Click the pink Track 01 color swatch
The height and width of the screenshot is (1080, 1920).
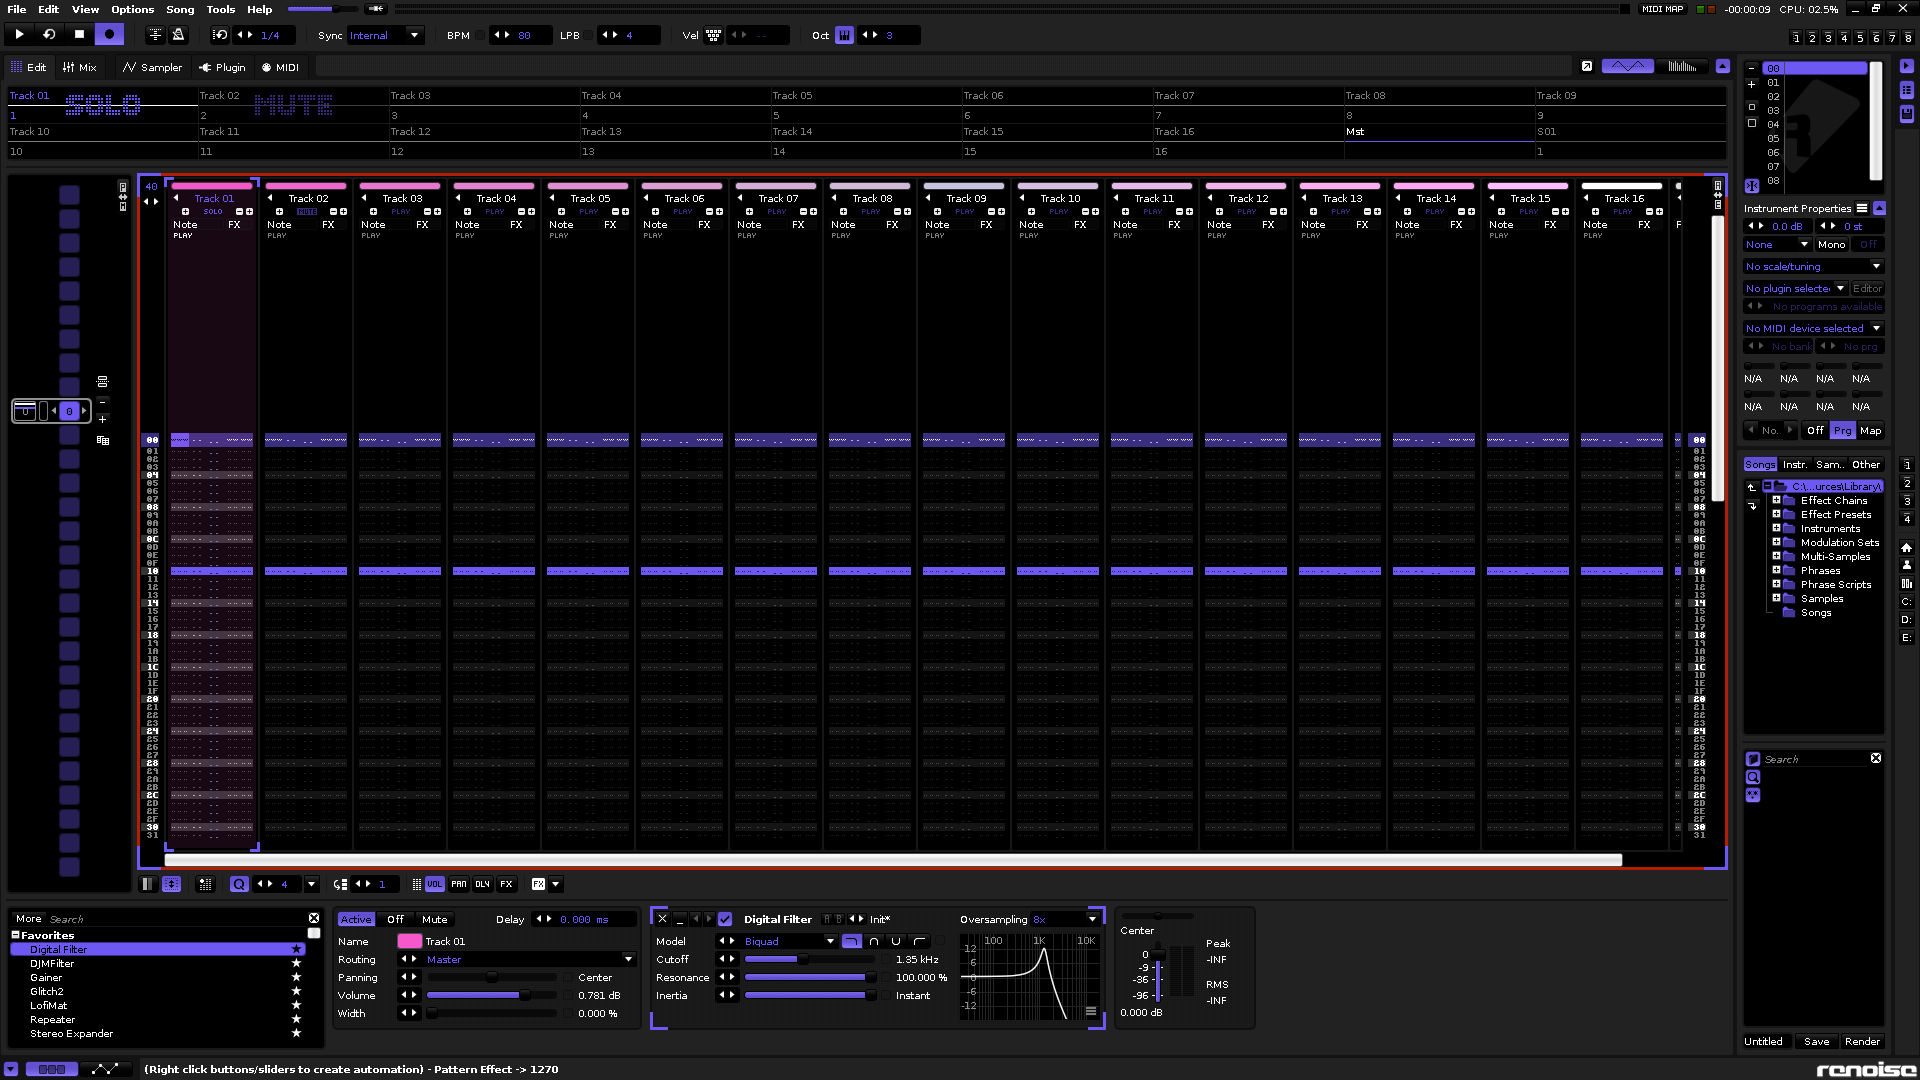pos(409,941)
